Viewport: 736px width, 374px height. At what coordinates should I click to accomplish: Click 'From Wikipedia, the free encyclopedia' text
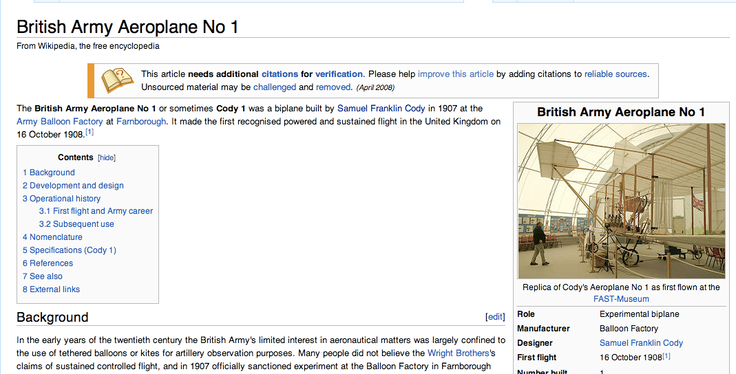click(88, 46)
